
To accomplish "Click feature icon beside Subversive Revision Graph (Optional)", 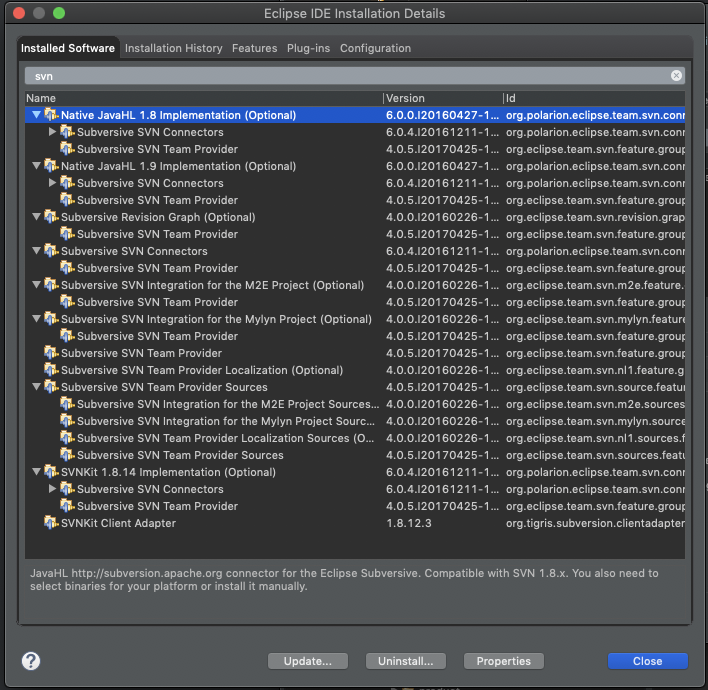I will coord(51,217).
